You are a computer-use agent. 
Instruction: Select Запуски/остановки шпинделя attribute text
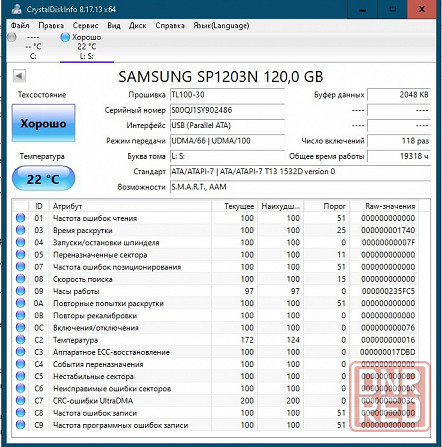coord(106,243)
